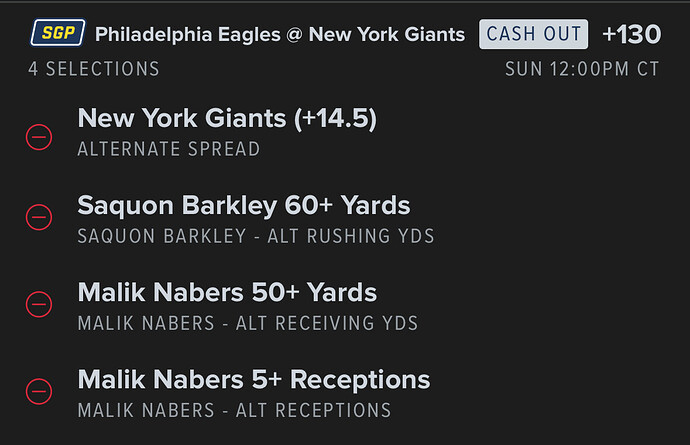Select the Malik Nabers 5+ Receptions title

[254, 380]
